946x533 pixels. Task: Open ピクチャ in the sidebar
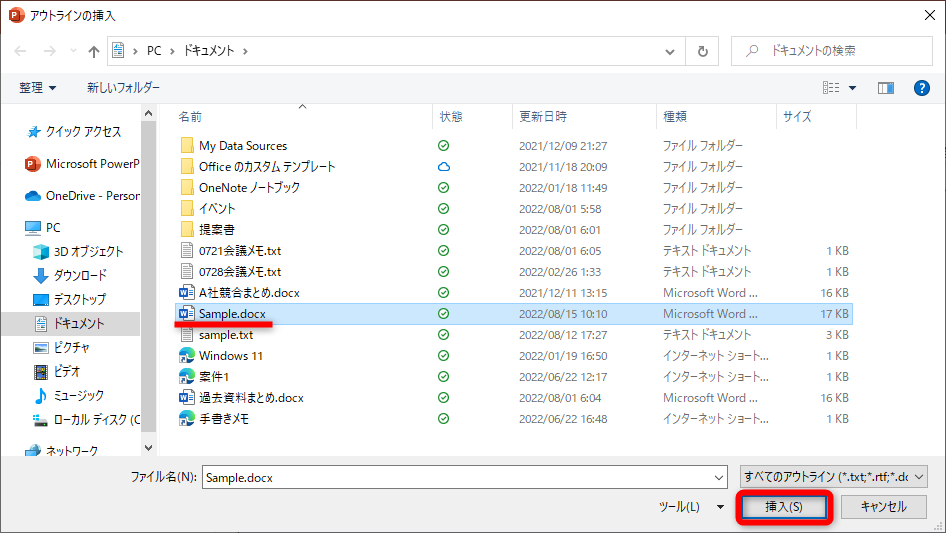tap(61, 348)
